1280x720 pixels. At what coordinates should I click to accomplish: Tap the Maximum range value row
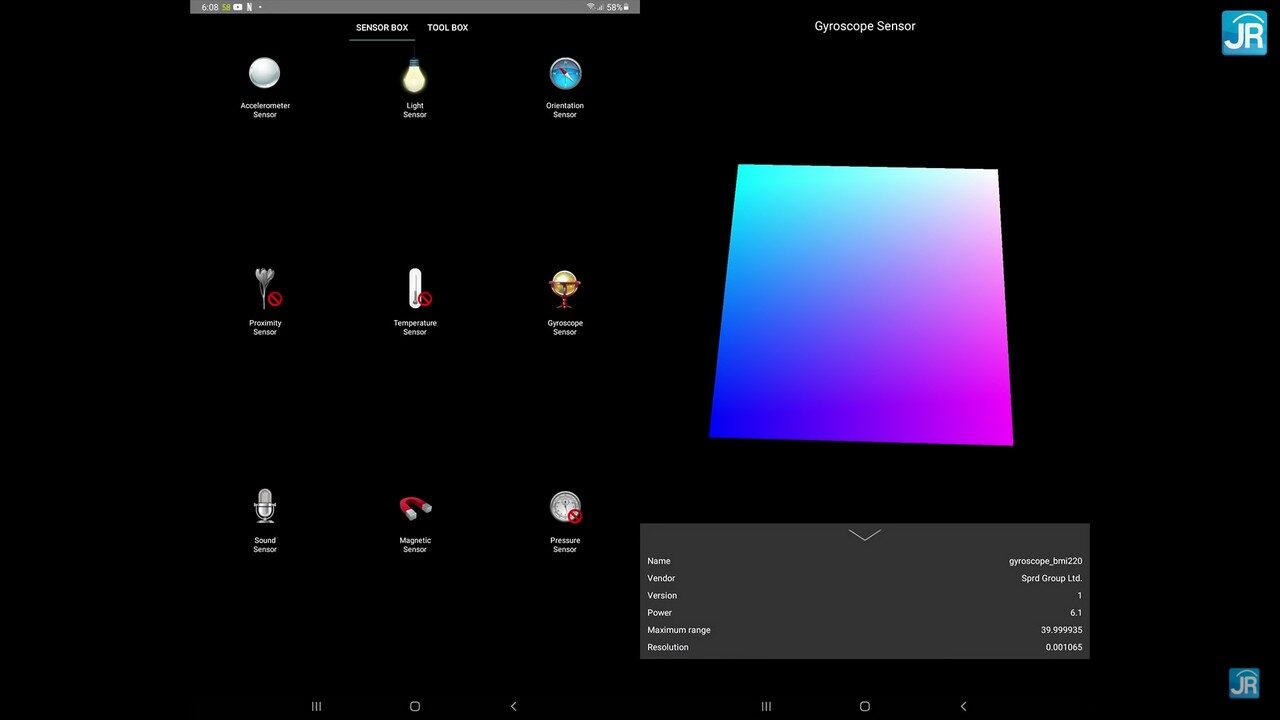pyautogui.click(x=864, y=630)
